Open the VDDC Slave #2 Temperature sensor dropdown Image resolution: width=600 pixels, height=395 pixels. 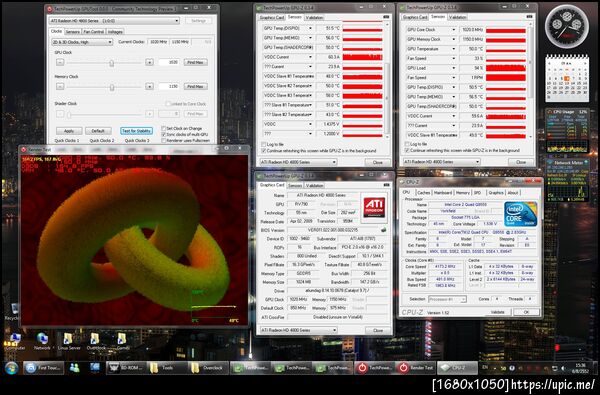pos(310,86)
